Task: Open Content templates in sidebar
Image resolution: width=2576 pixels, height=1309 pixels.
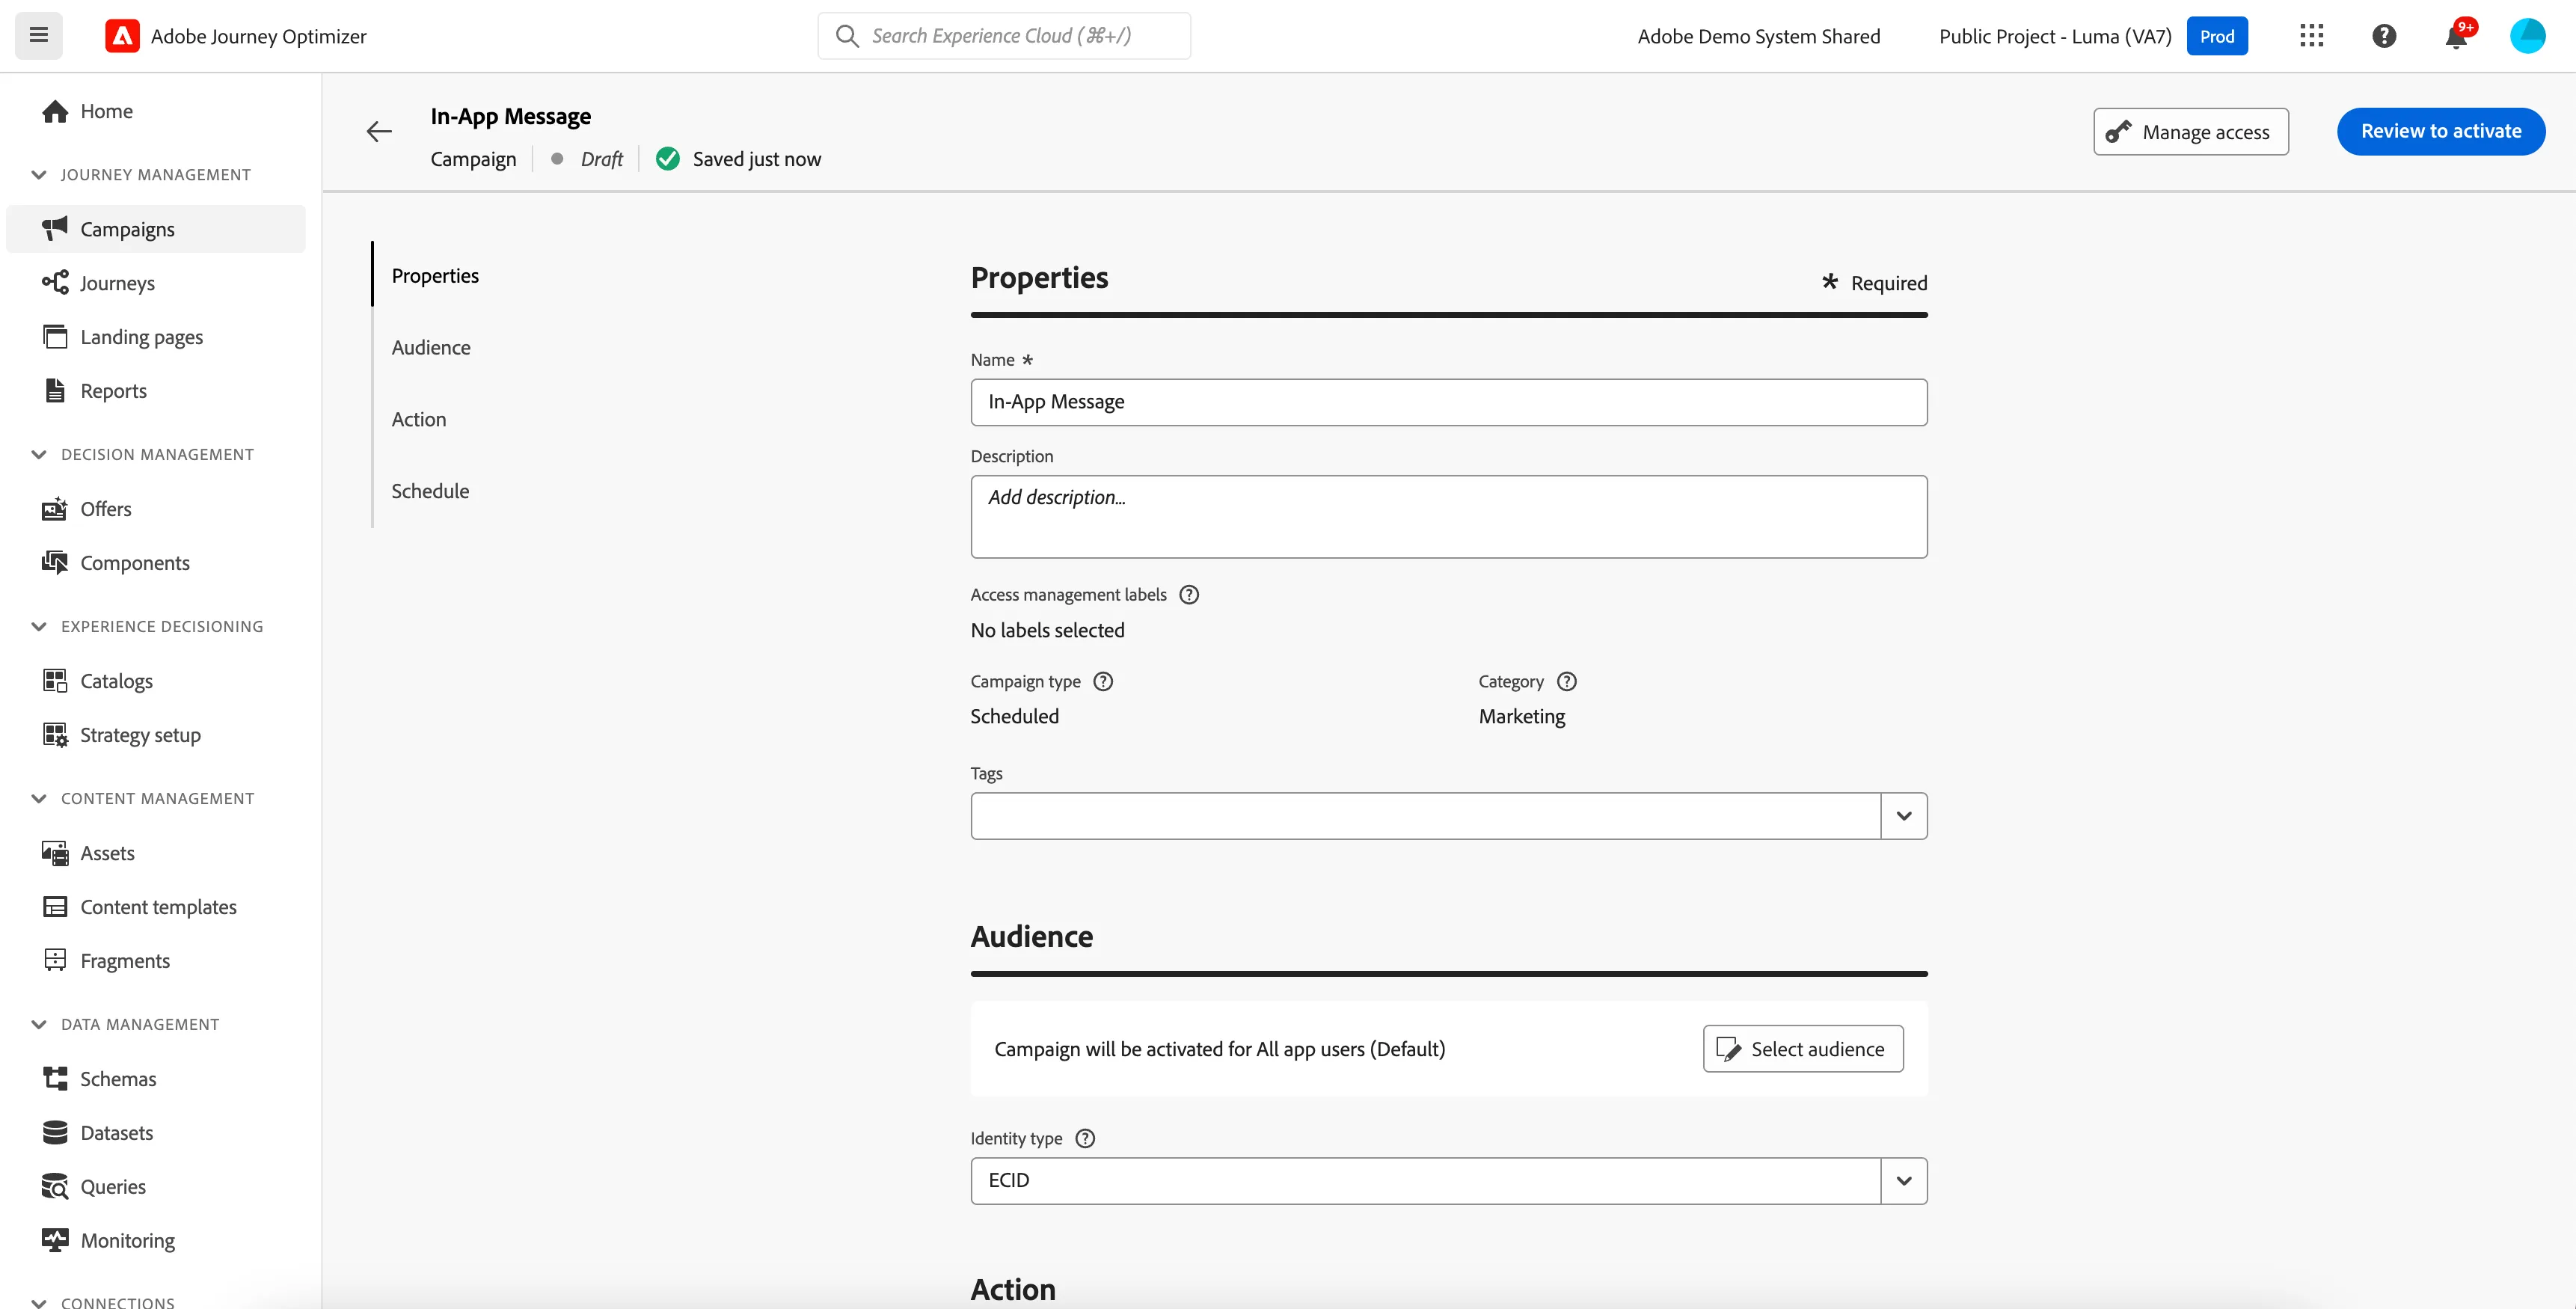Action: 158,907
